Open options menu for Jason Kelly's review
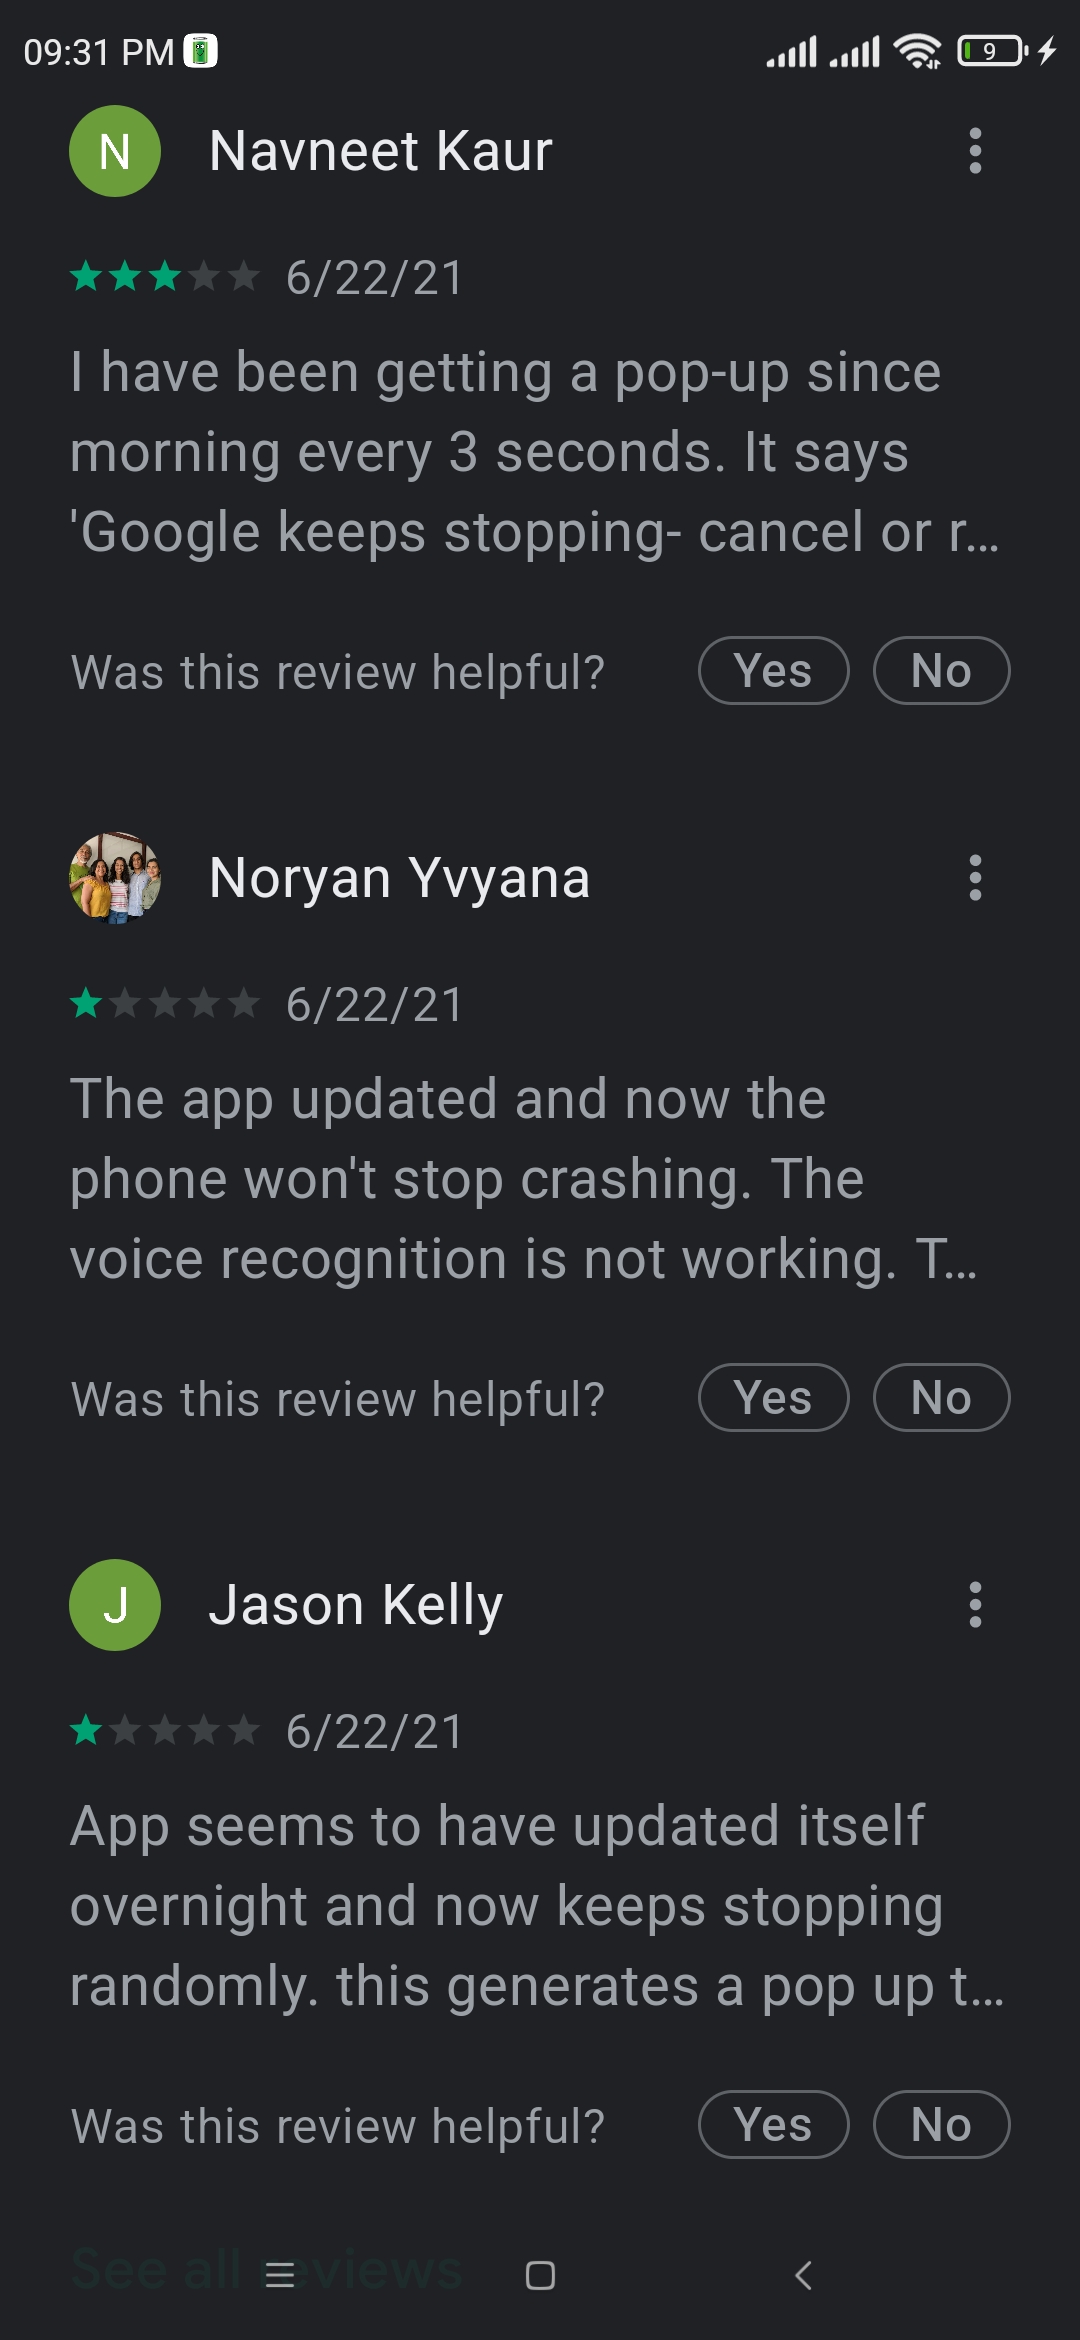Viewport: 1080px width, 2340px height. (975, 1605)
